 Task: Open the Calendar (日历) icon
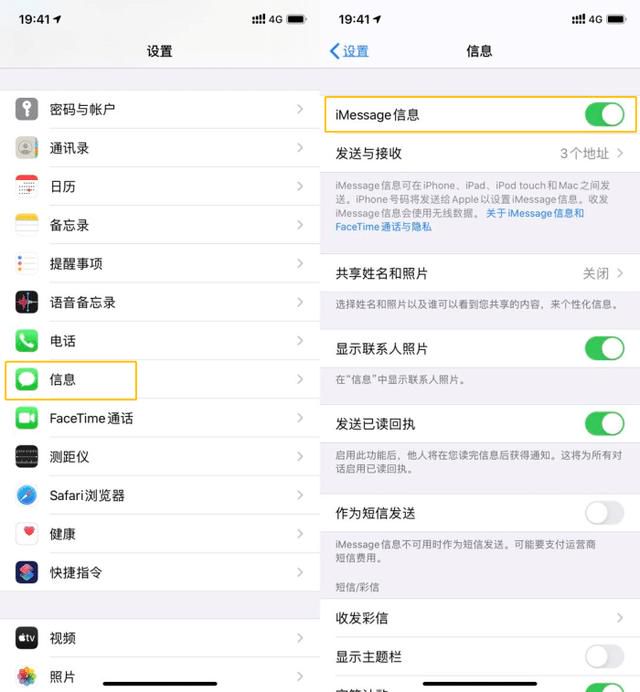[26, 186]
